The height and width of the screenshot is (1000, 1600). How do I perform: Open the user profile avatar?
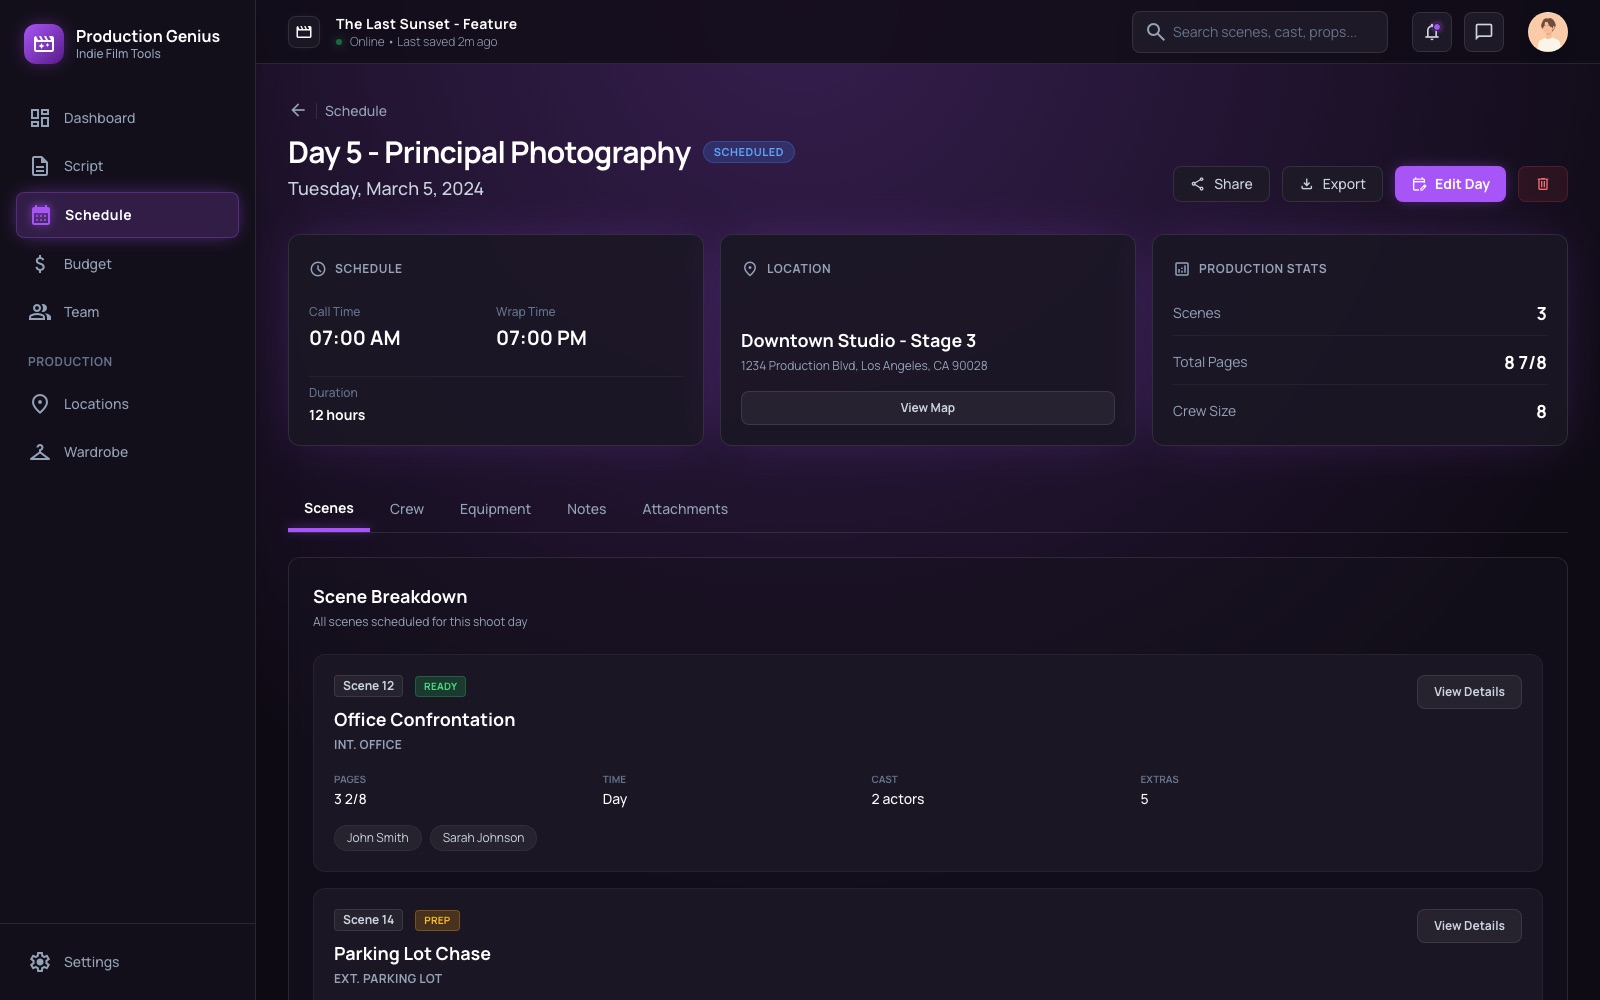click(1547, 32)
